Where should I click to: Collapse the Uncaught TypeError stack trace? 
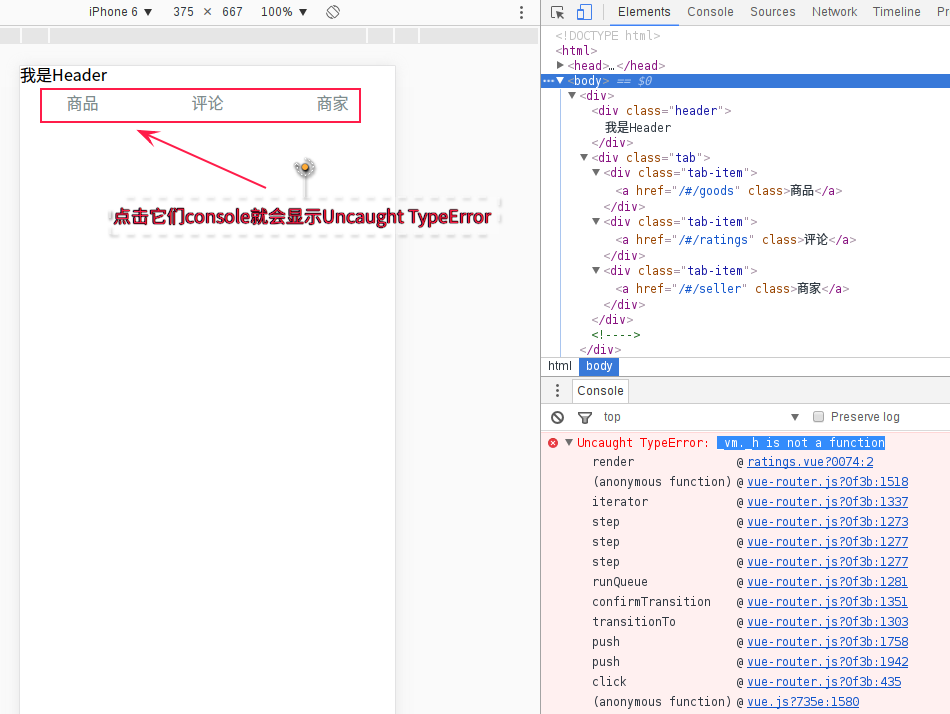[x=569, y=442]
